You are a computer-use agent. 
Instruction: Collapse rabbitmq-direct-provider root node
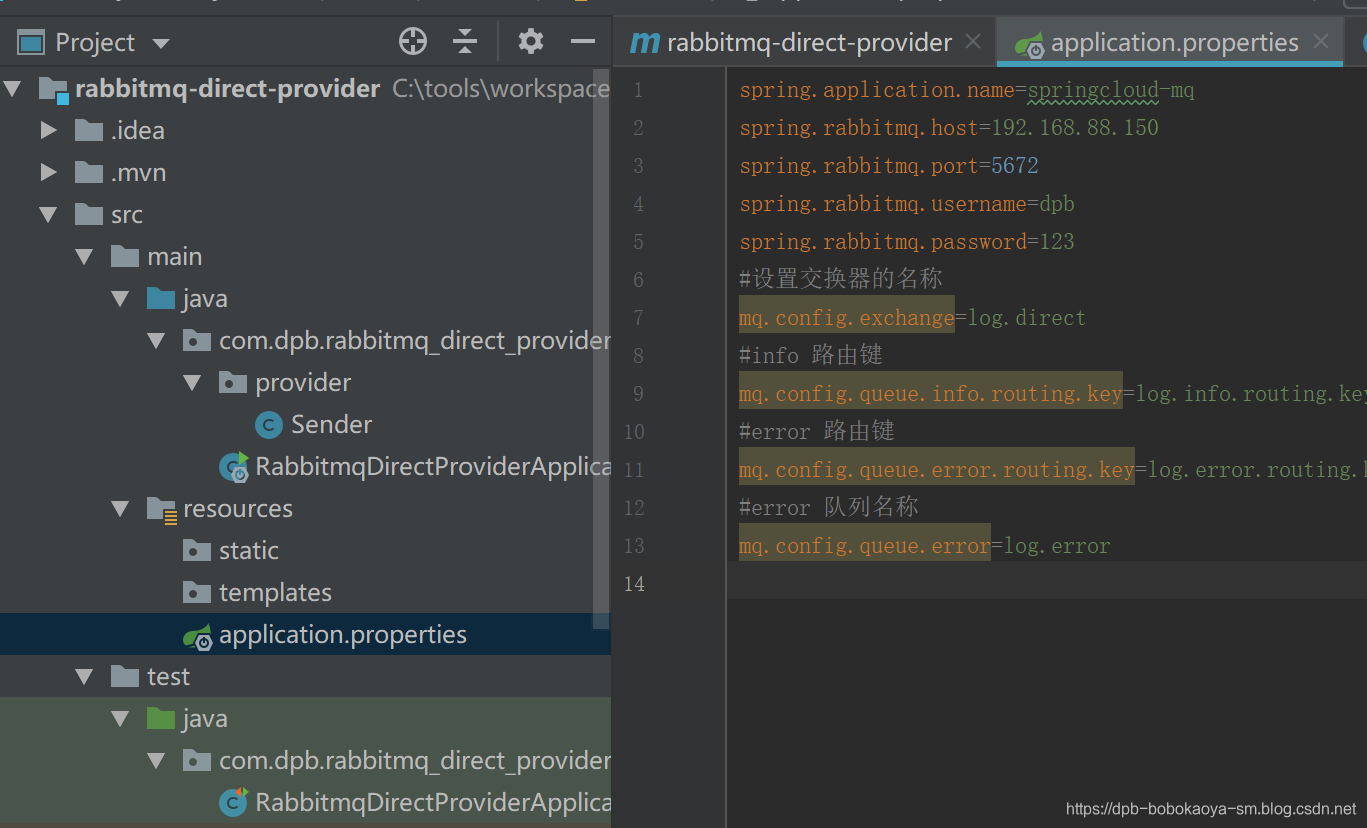(12, 89)
